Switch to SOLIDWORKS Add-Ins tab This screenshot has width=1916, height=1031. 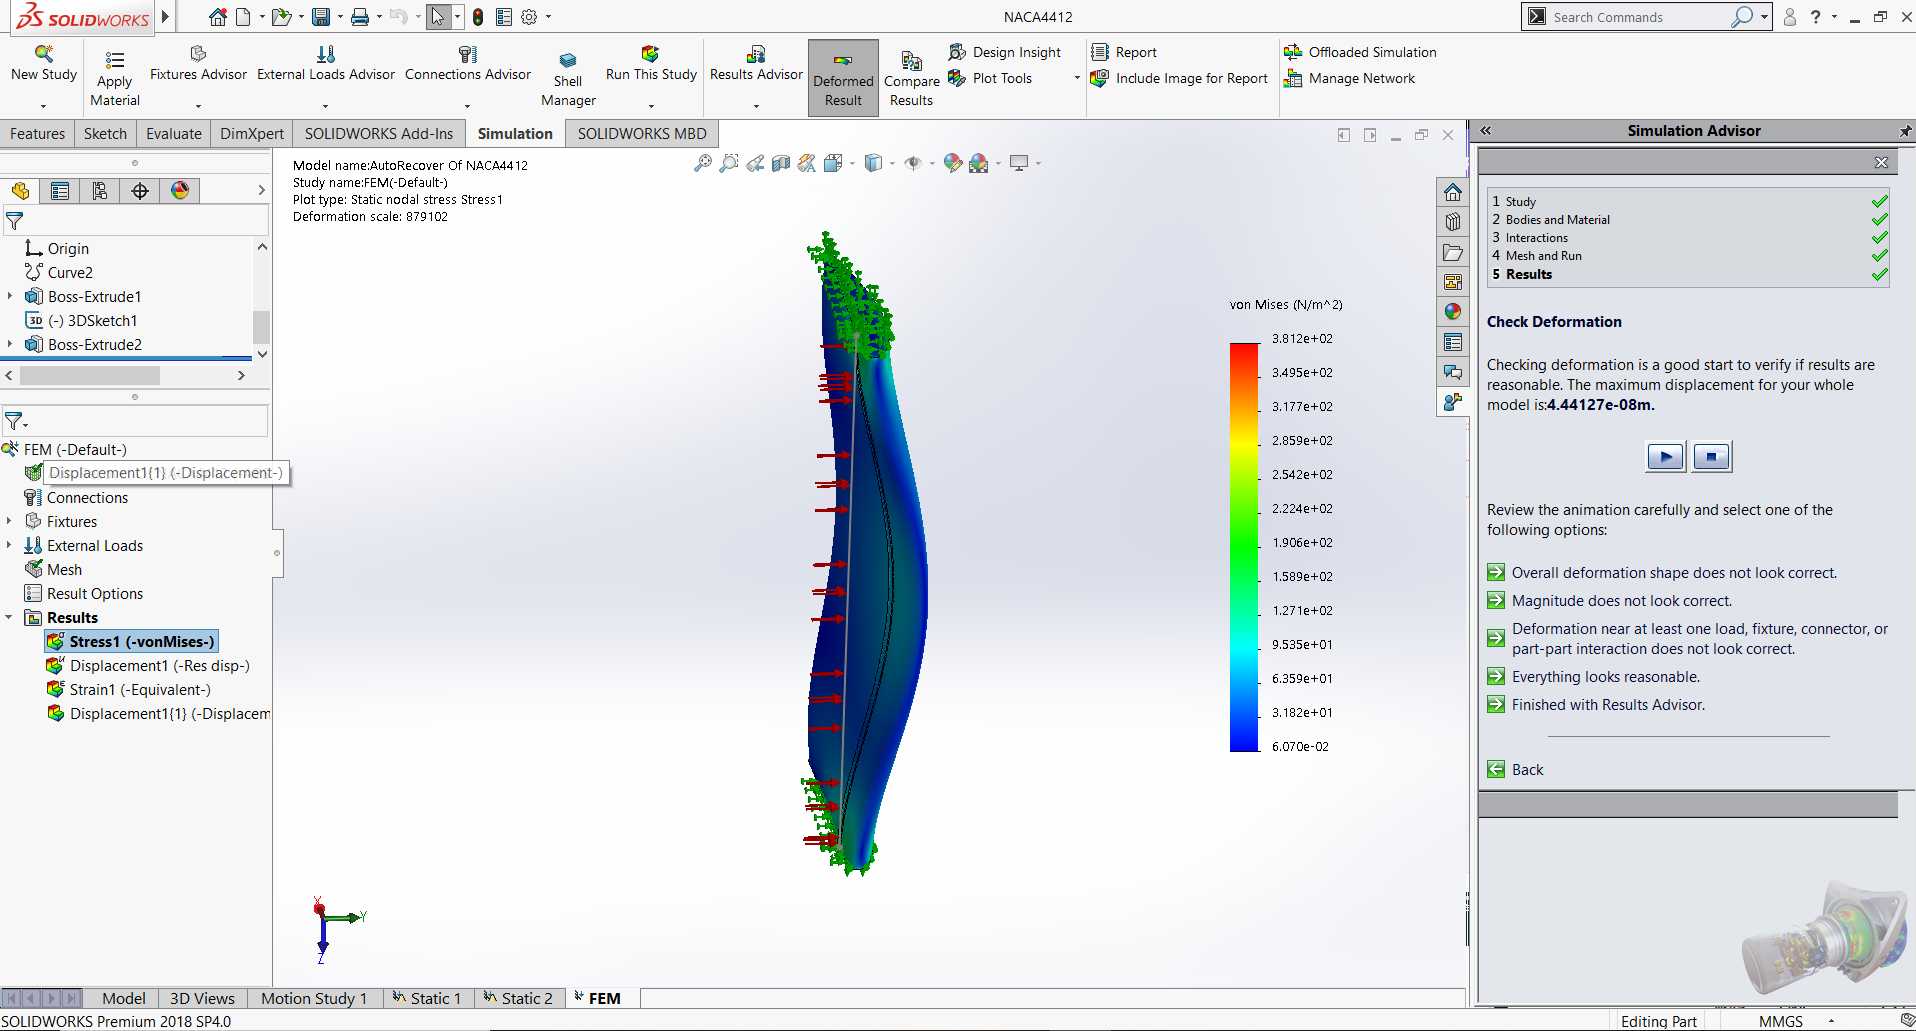coord(379,134)
